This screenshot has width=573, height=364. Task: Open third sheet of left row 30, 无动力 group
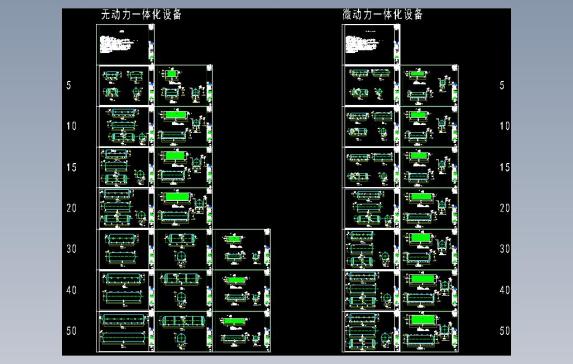[x=242, y=250]
